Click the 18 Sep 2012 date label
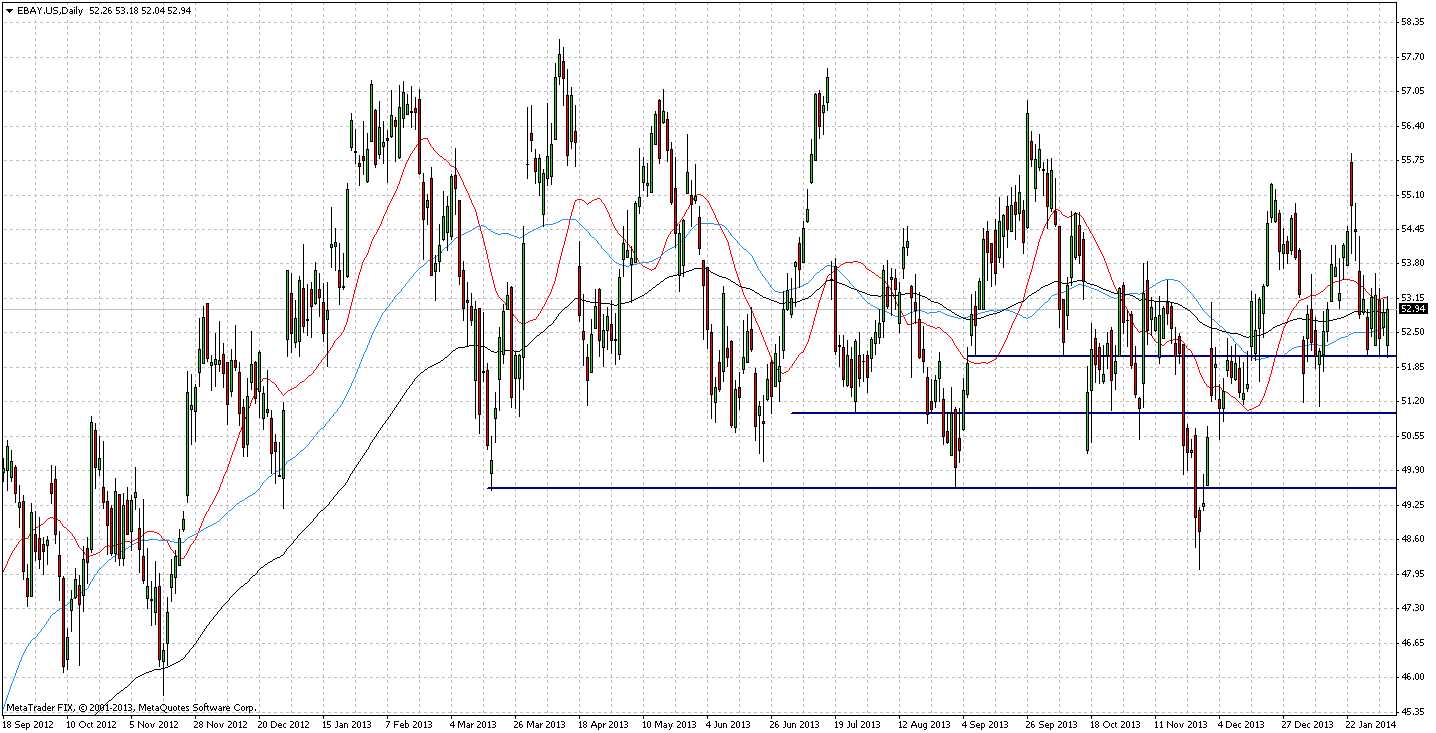The width and height of the screenshot is (1436, 733). click(x=27, y=724)
